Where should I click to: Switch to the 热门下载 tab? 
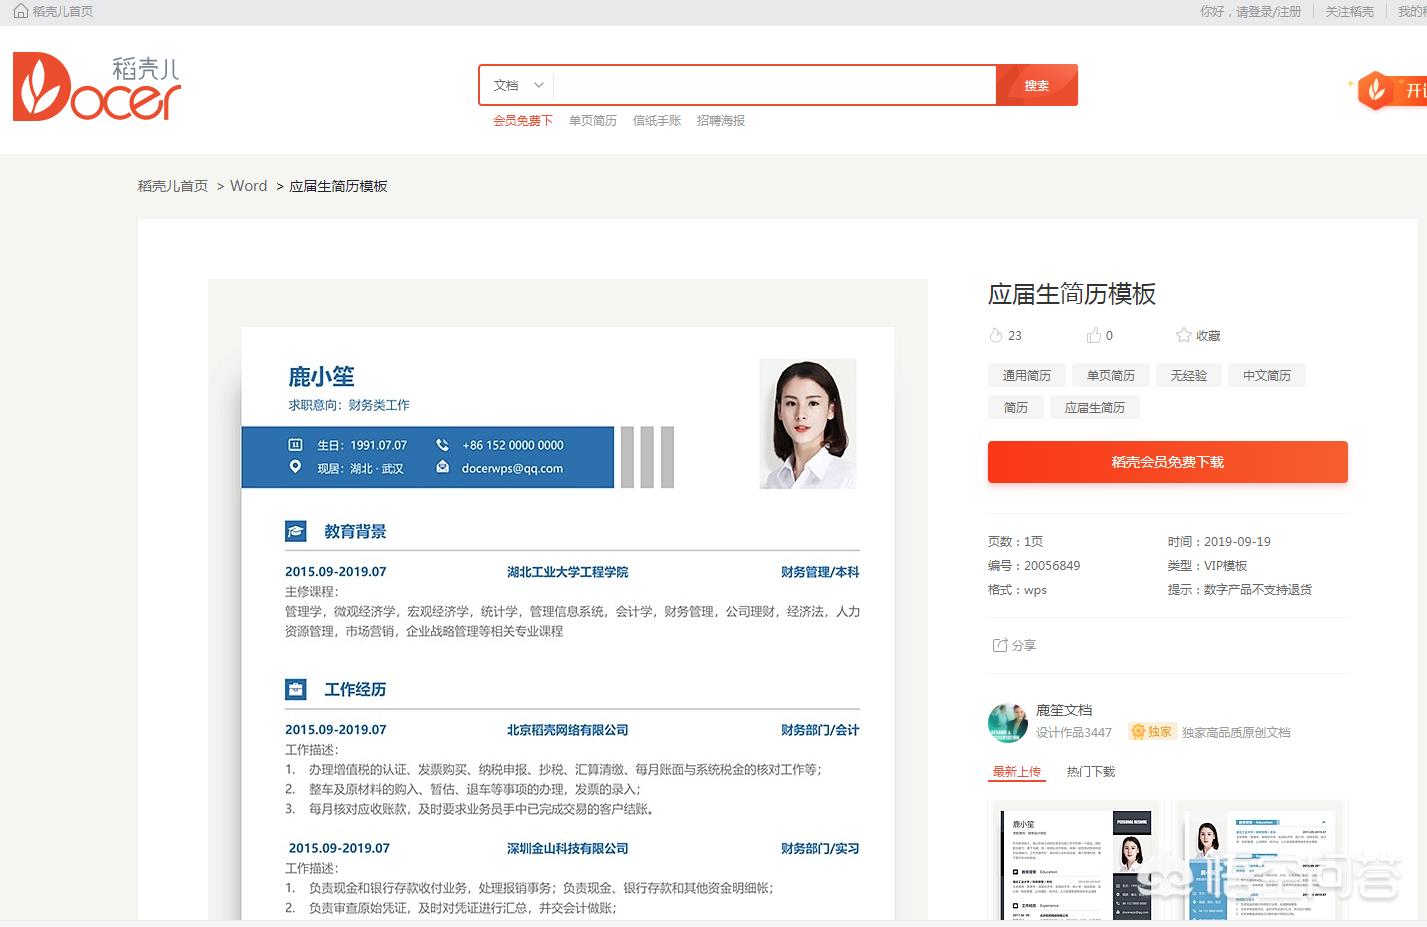tap(1091, 771)
